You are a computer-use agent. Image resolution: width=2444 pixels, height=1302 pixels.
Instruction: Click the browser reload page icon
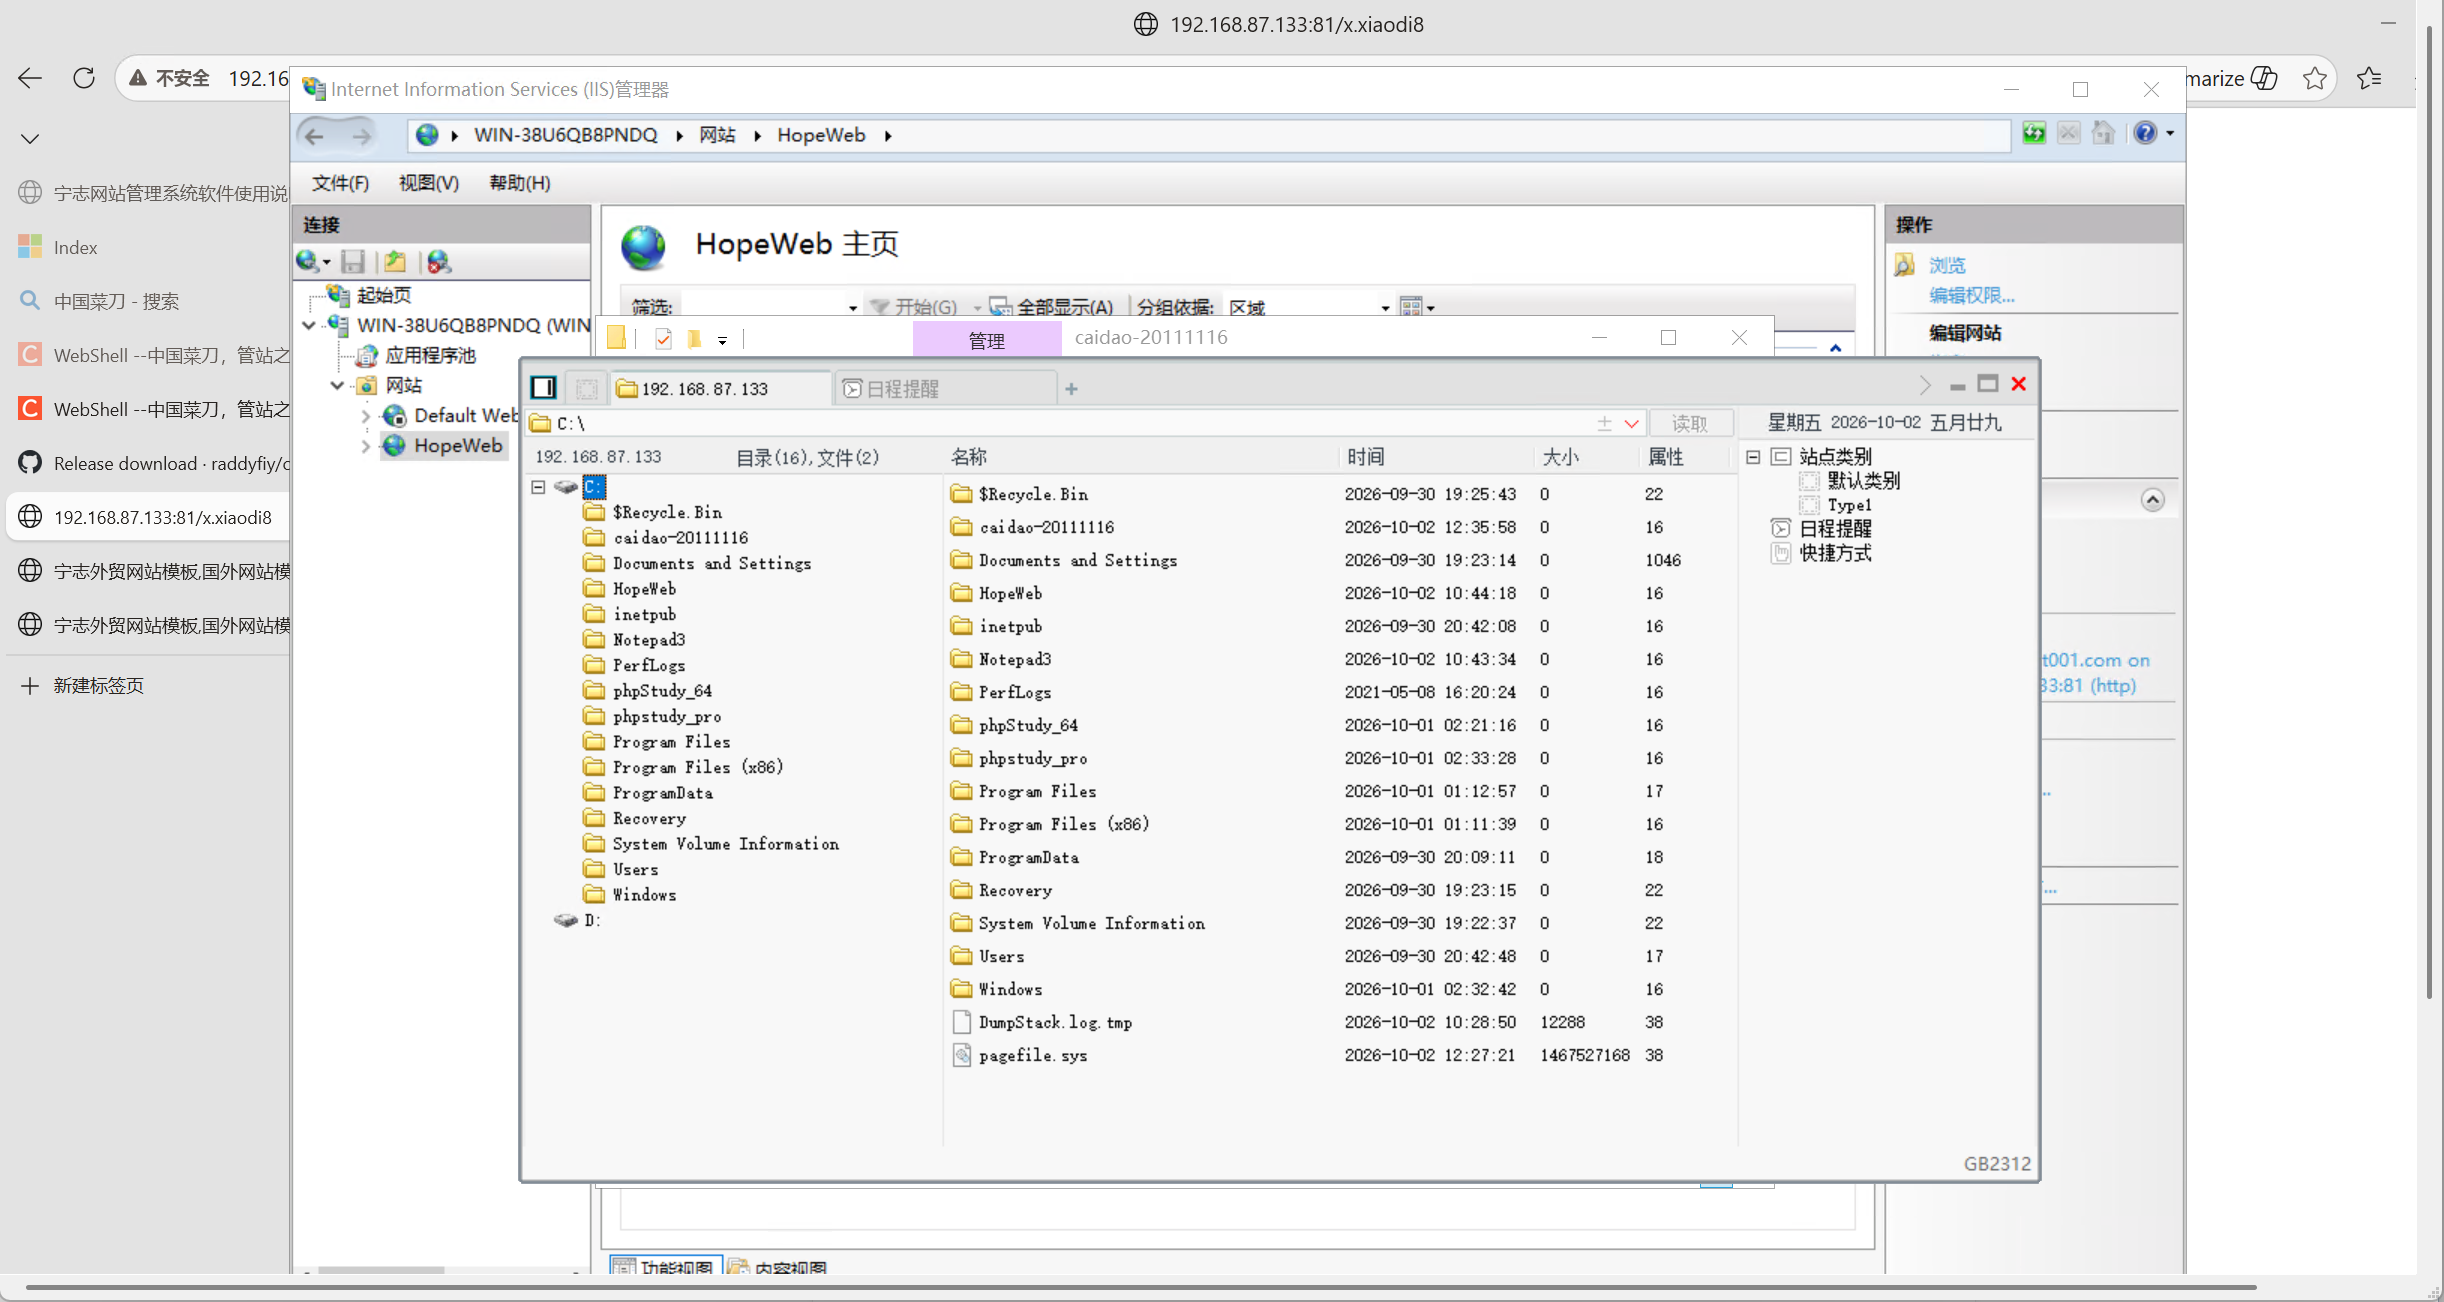pos(84,78)
